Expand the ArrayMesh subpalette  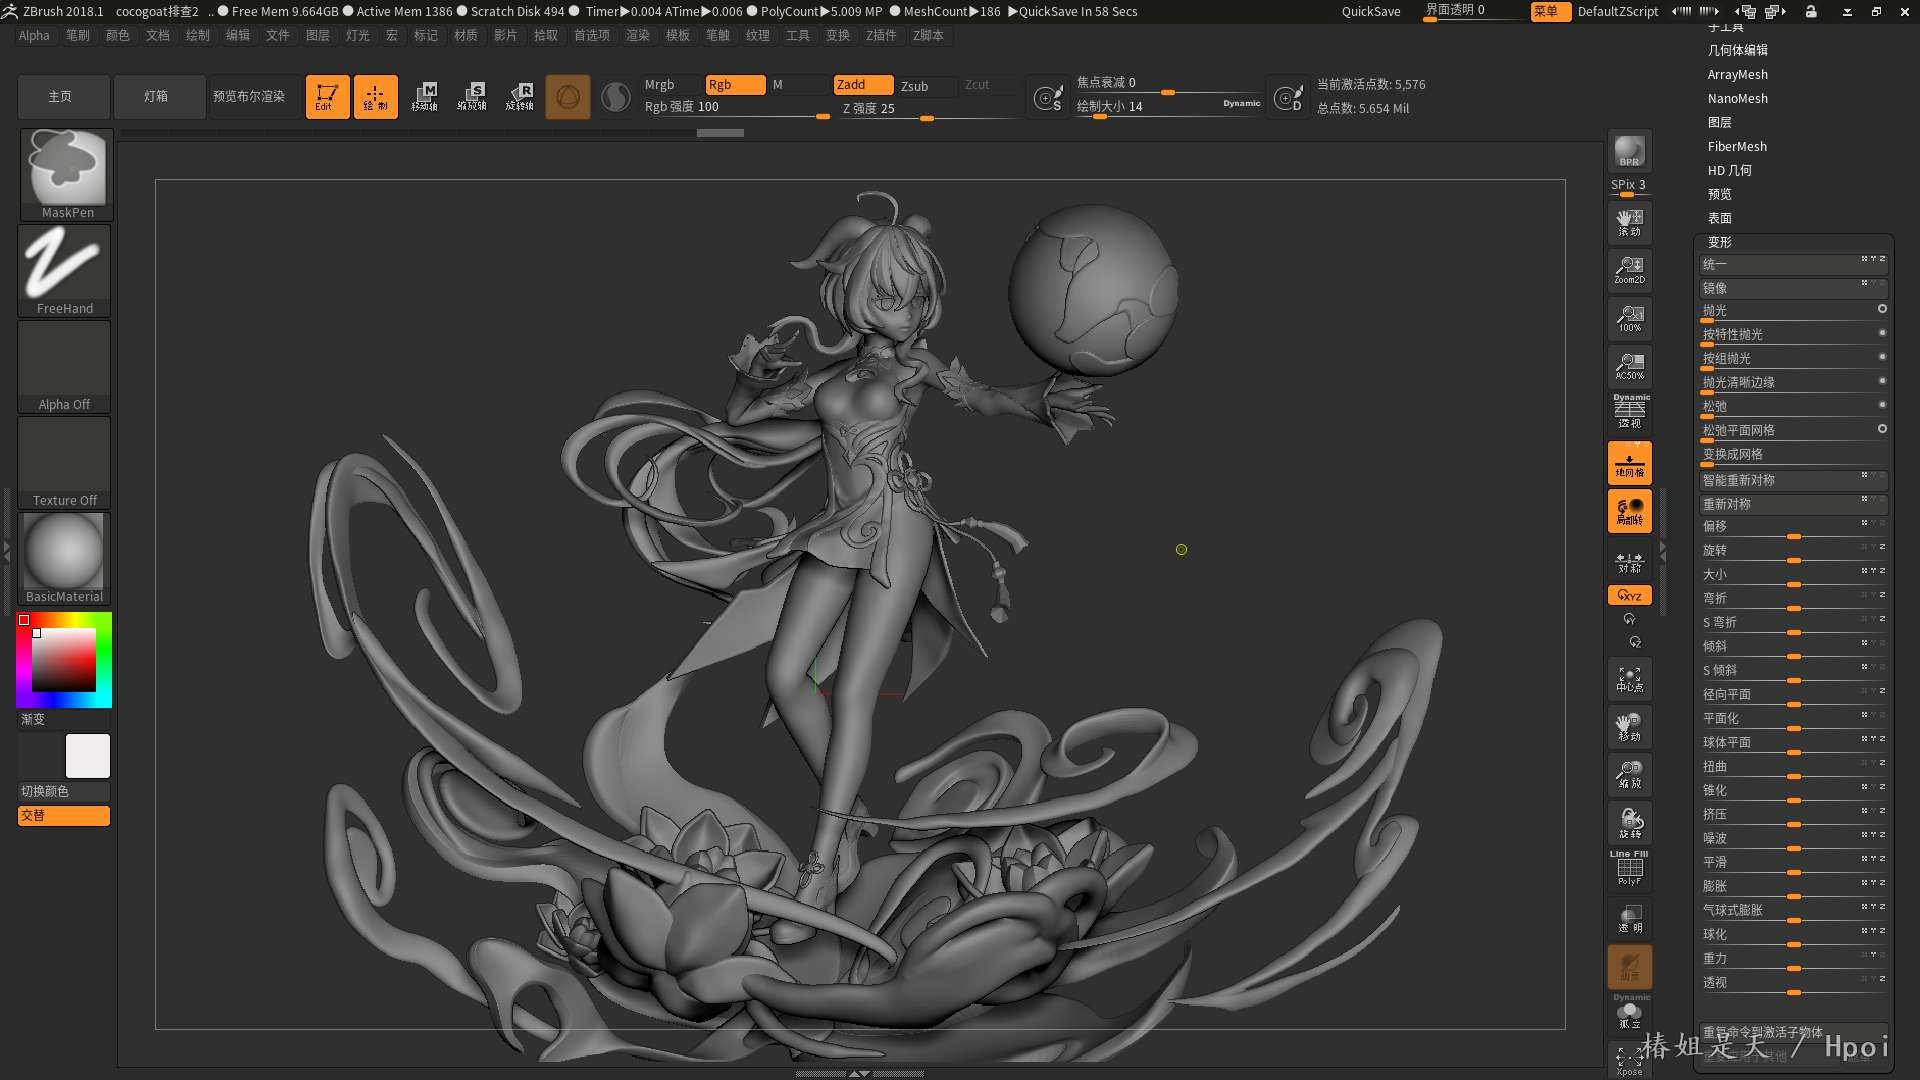pos(1737,74)
